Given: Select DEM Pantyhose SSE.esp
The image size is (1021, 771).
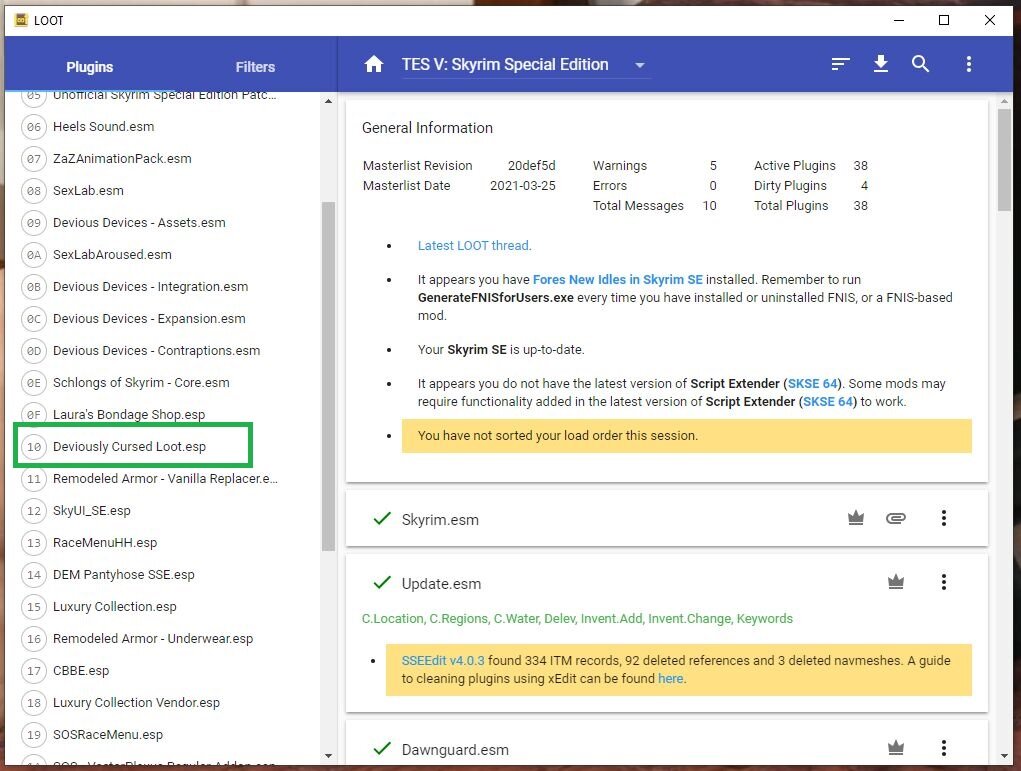Looking at the screenshot, I should tap(124, 574).
